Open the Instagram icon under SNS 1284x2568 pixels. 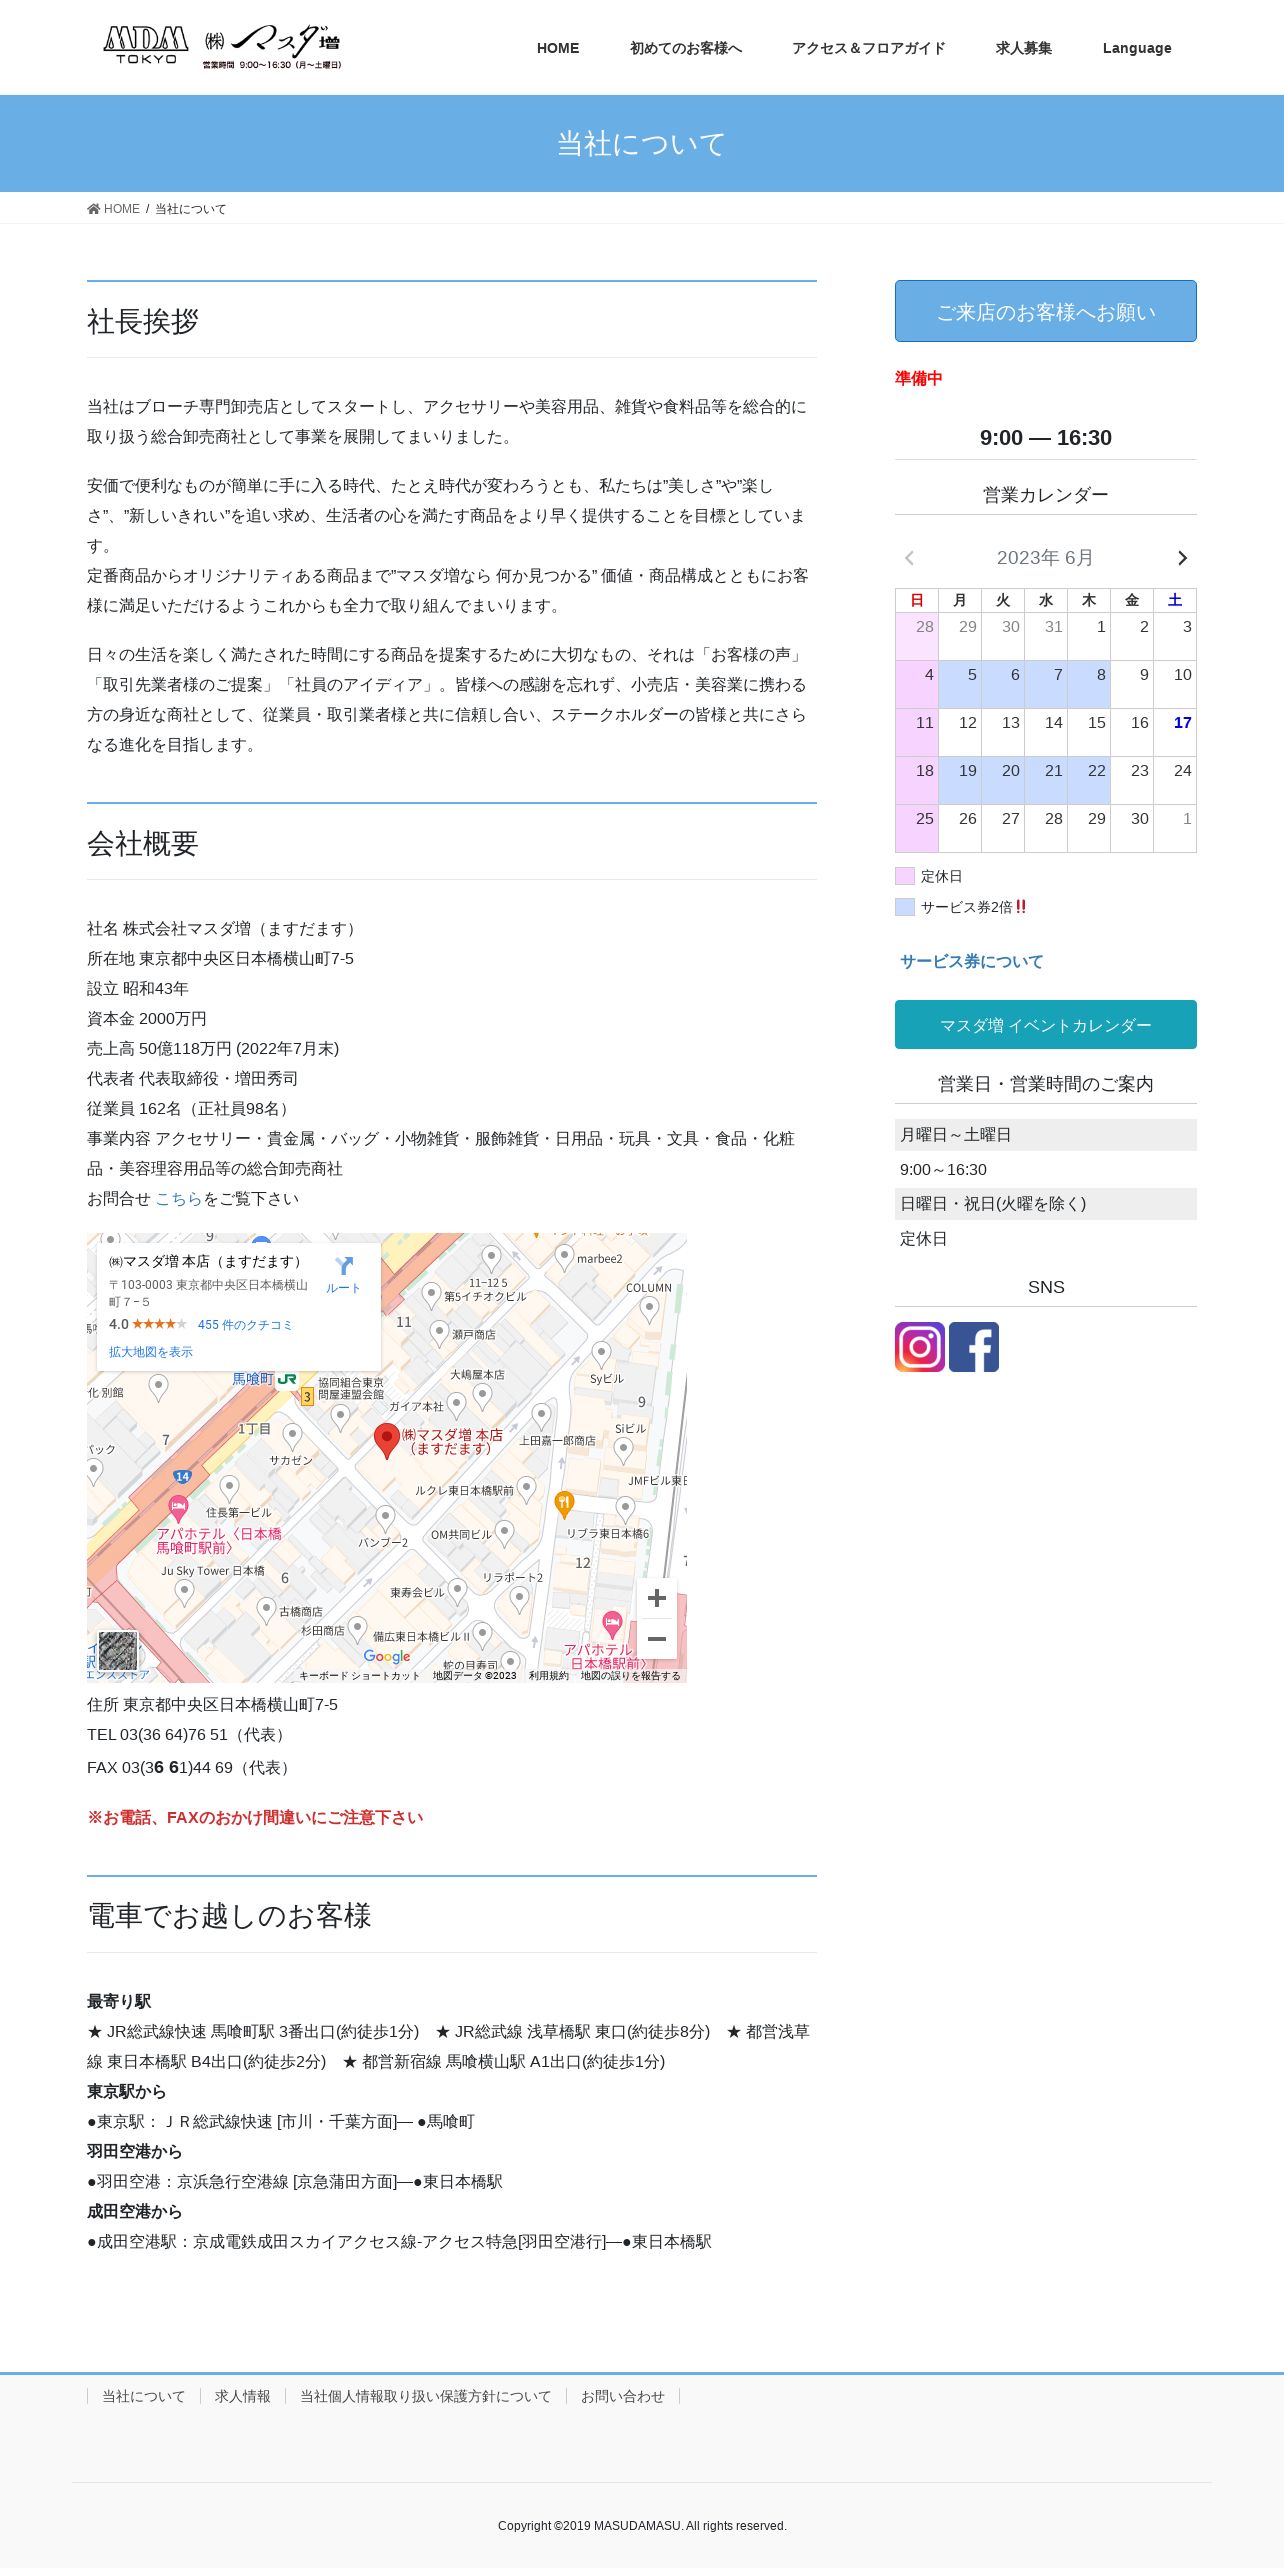tap(919, 1346)
